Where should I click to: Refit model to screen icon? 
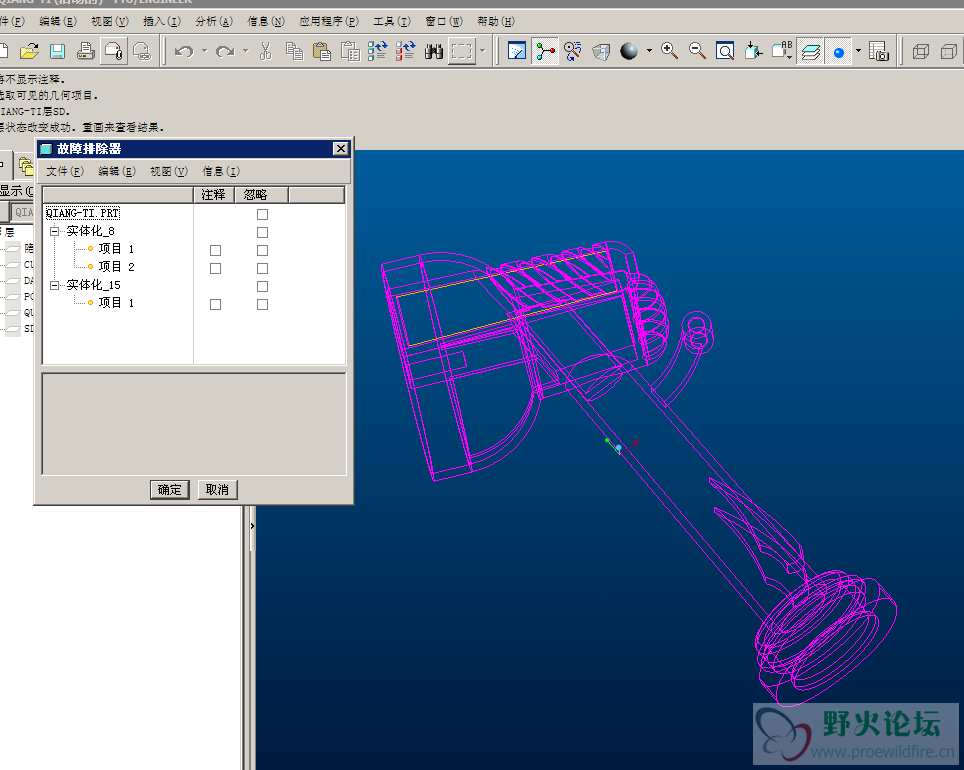725,51
